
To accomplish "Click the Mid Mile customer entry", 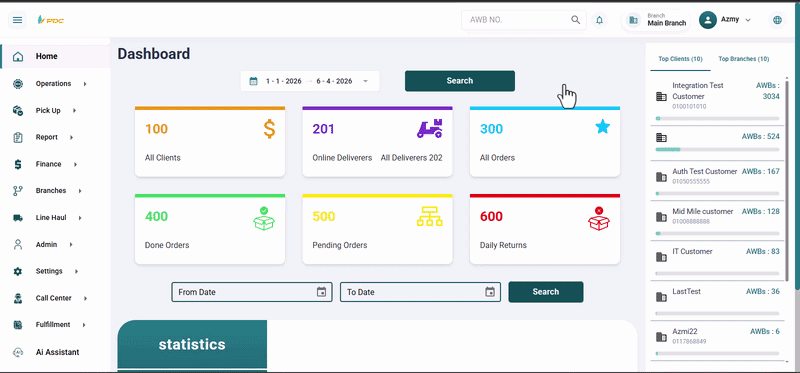I will click(717, 220).
